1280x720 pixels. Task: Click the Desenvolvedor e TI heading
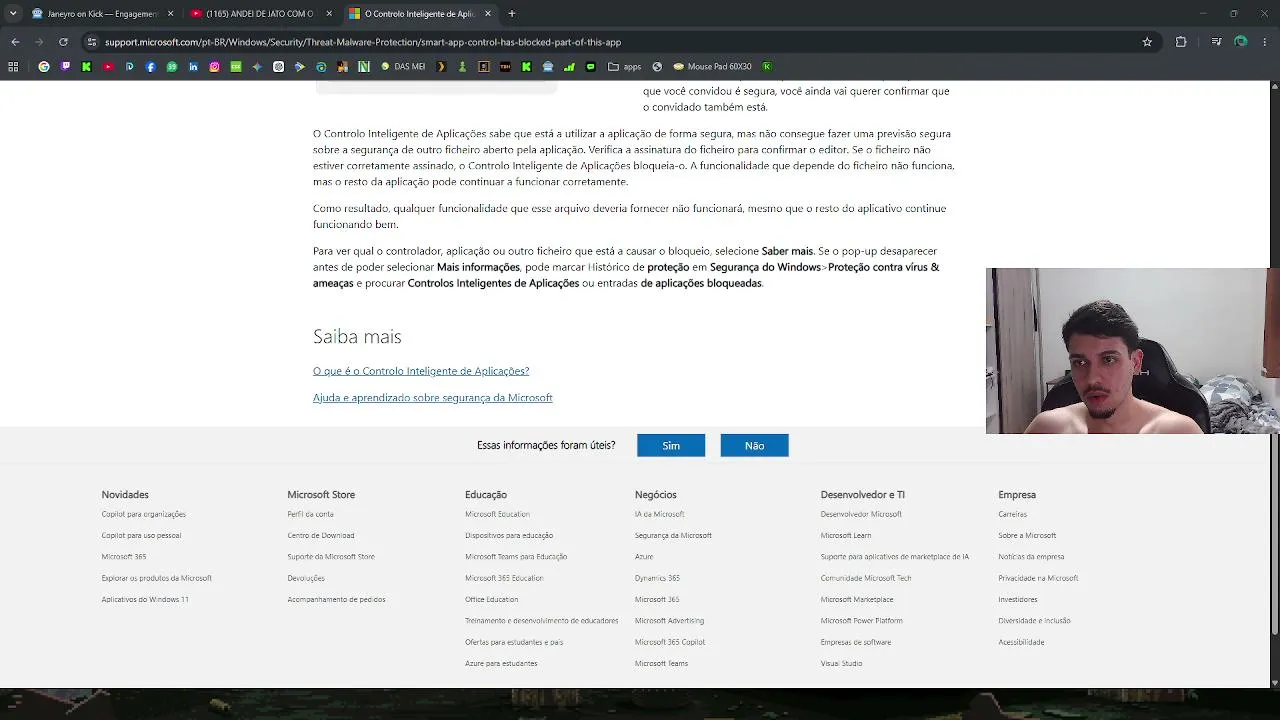point(862,495)
